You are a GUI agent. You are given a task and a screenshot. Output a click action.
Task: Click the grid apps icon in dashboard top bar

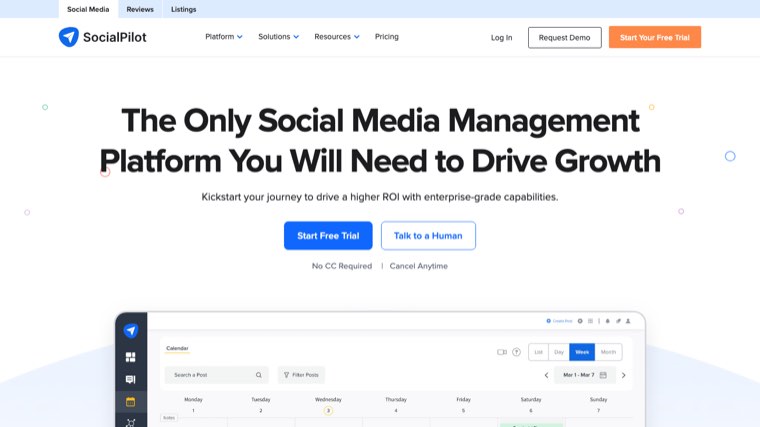590,321
